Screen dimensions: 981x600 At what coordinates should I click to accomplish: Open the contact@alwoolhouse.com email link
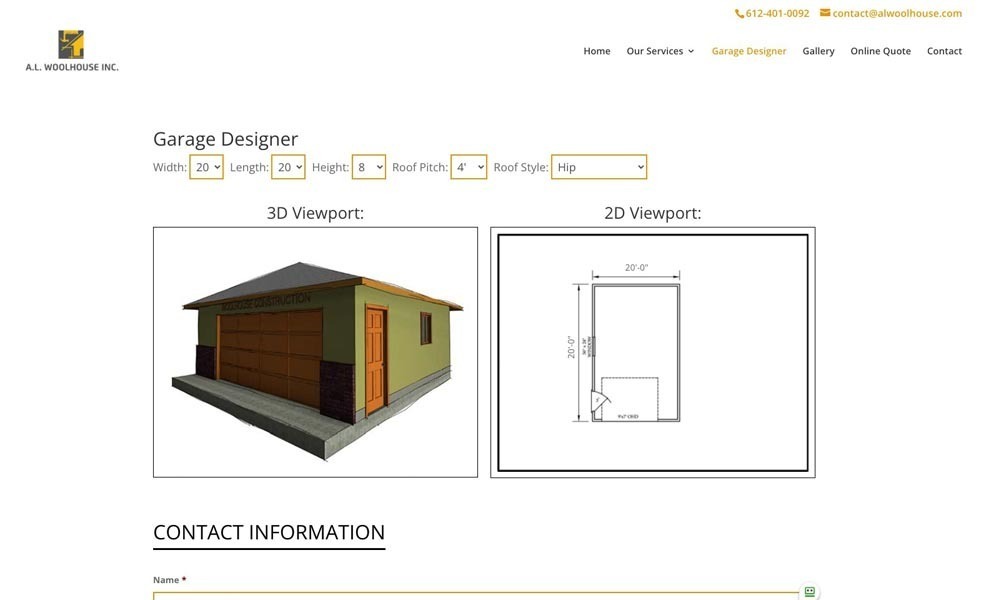[x=897, y=13]
